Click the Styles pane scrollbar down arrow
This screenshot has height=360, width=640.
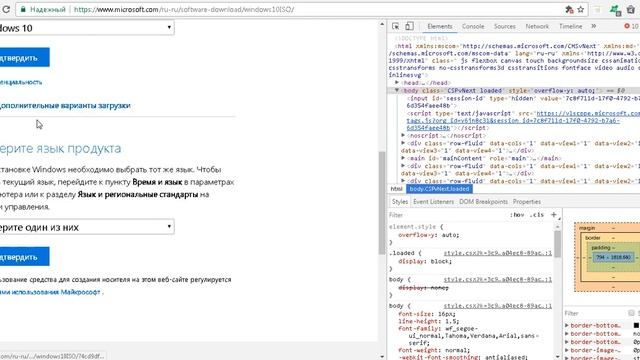tap(557, 356)
